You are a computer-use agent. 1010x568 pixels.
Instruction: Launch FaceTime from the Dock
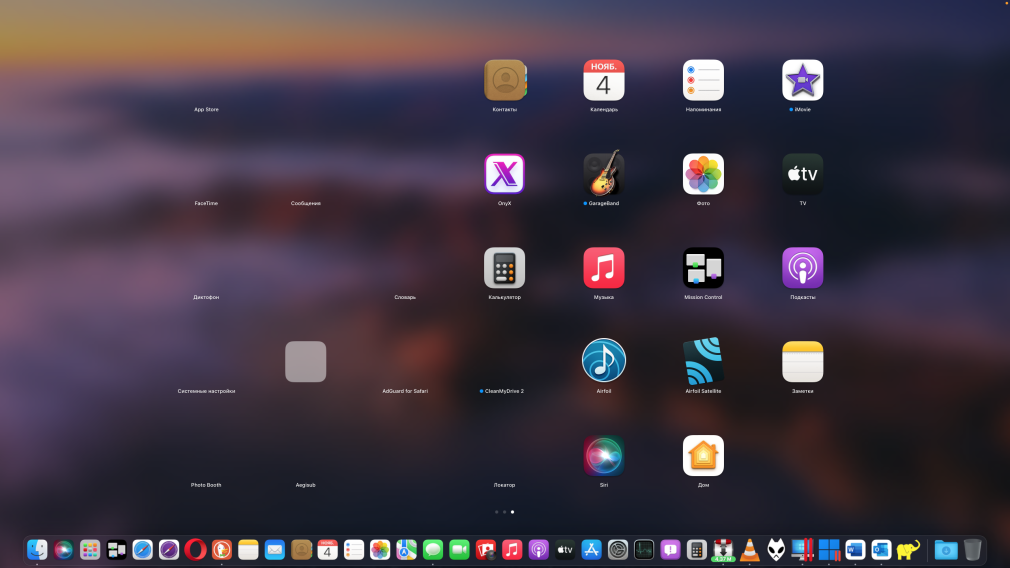coord(459,549)
